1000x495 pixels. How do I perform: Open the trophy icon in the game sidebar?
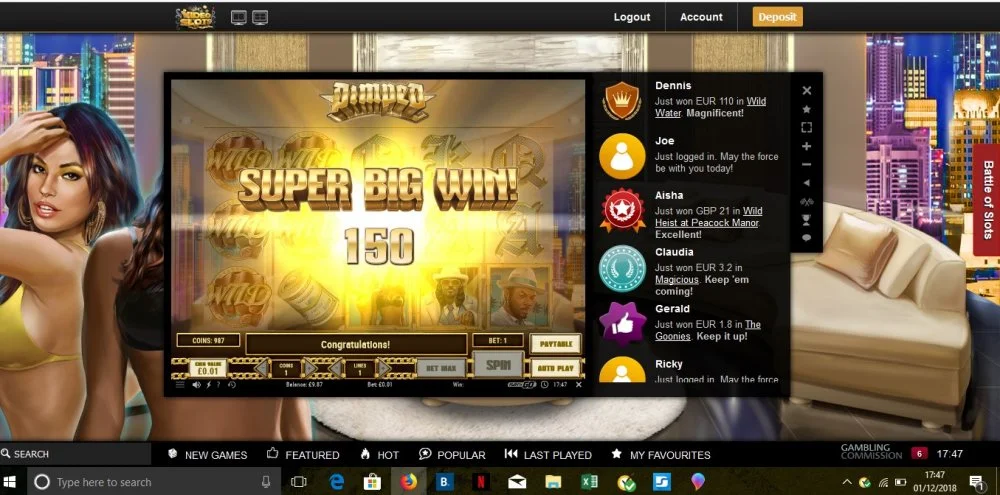pos(806,219)
